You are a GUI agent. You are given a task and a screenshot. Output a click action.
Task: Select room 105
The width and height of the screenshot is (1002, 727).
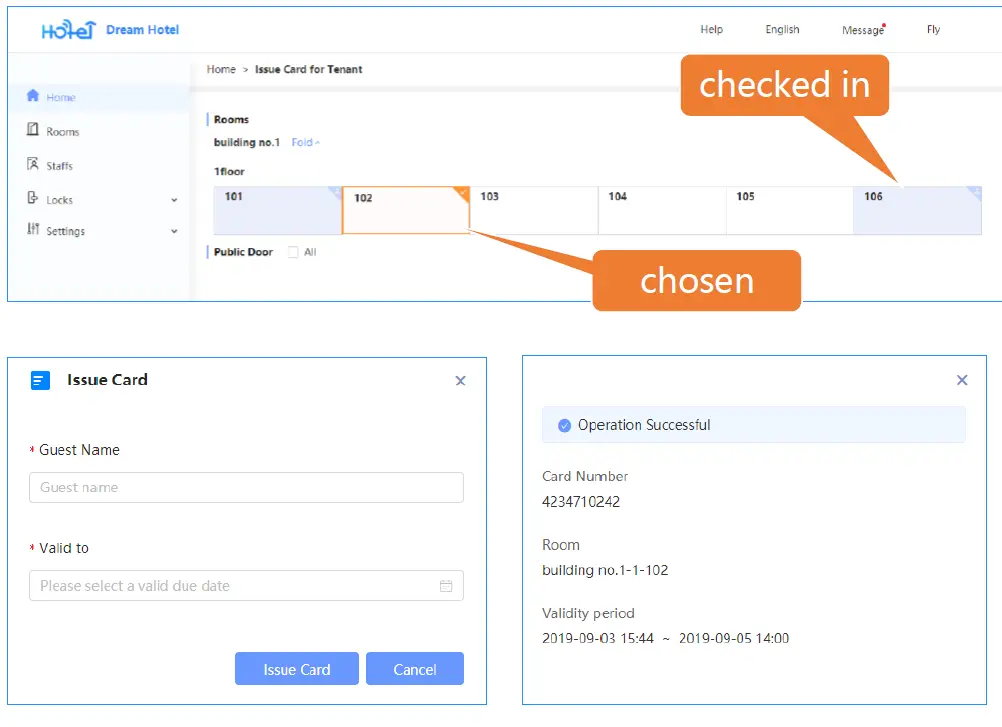pyautogui.click(x=790, y=210)
